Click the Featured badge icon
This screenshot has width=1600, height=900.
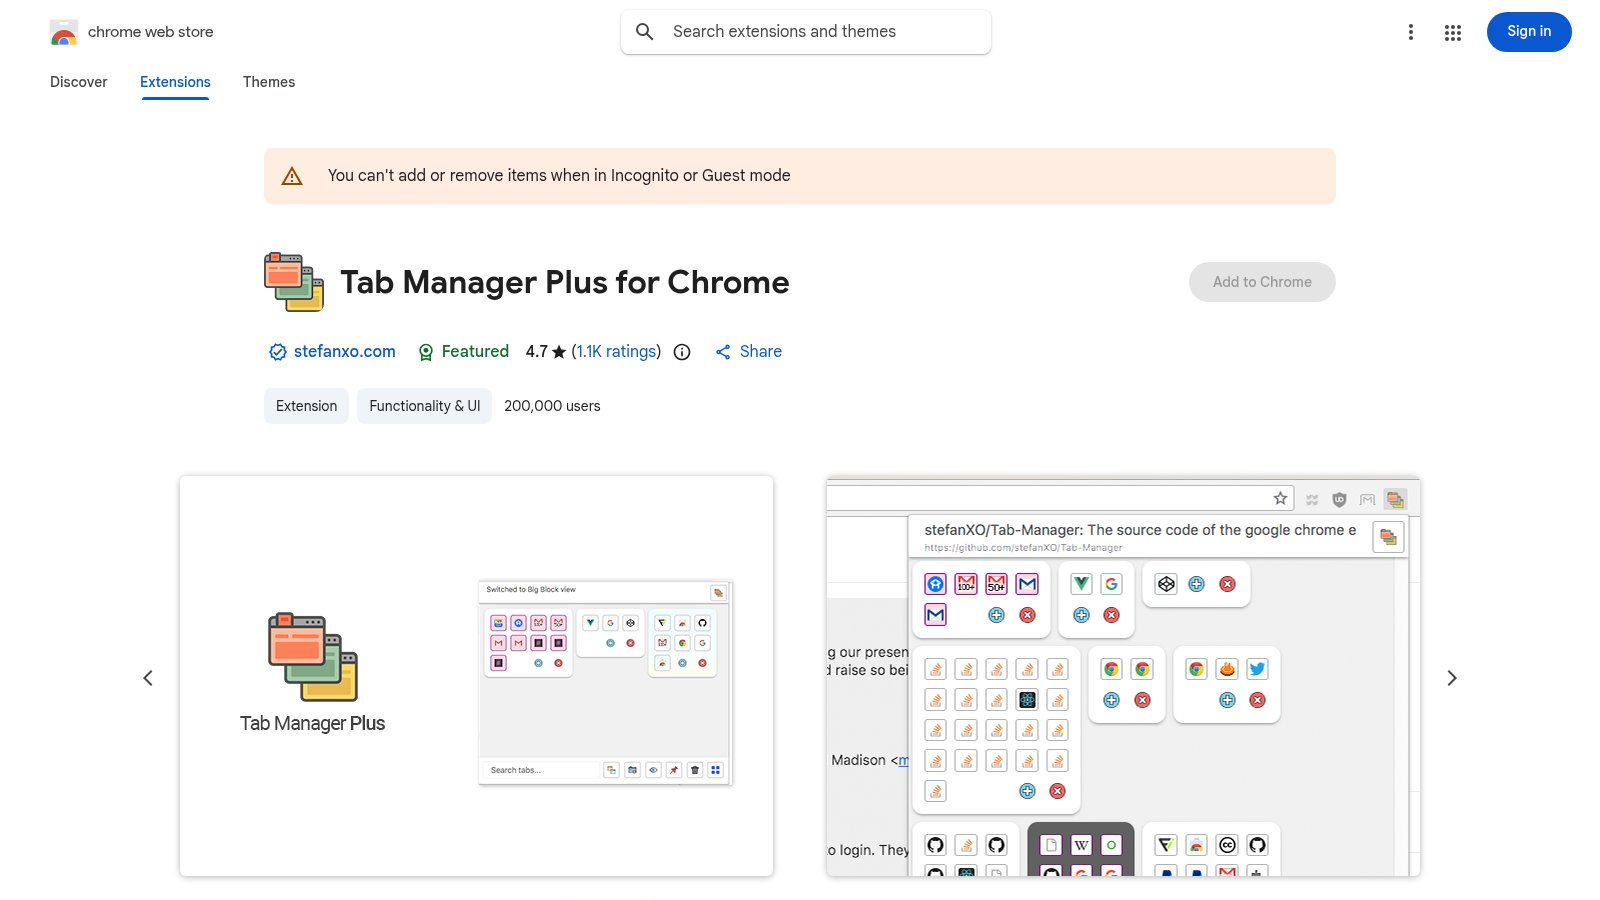[426, 352]
